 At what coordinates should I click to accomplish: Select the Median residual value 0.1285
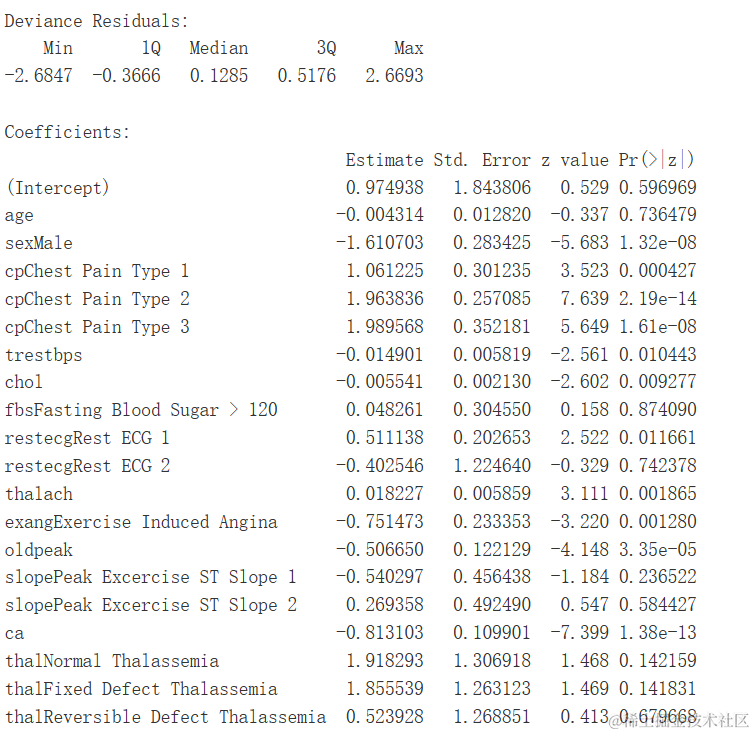(219, 76)
